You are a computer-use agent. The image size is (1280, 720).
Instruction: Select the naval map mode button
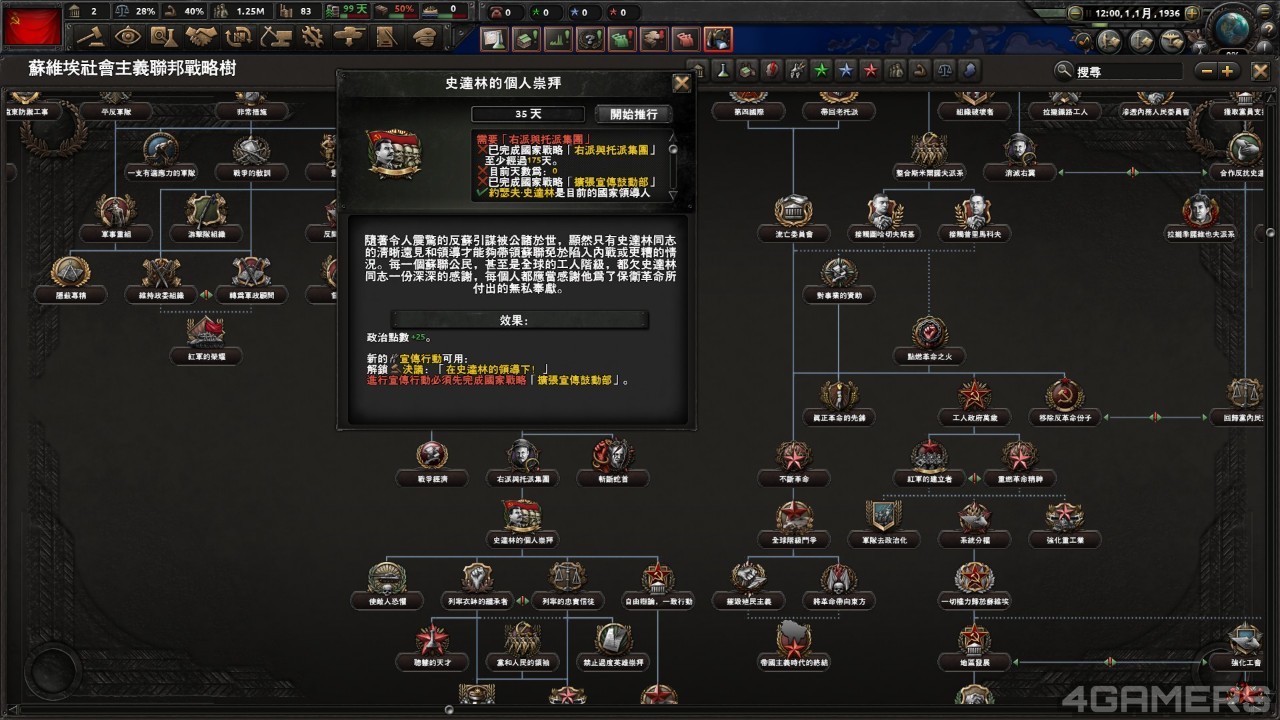pos(1142,41)
